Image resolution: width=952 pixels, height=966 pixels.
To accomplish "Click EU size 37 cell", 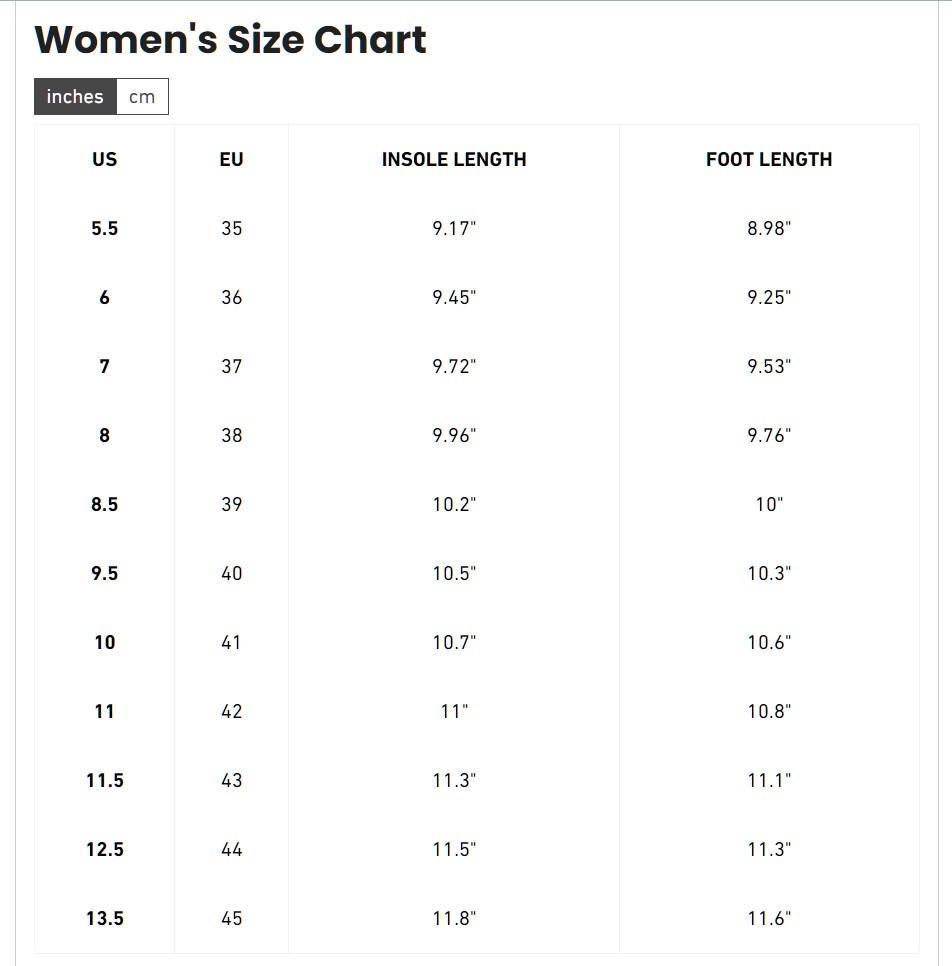I will 232,367.
